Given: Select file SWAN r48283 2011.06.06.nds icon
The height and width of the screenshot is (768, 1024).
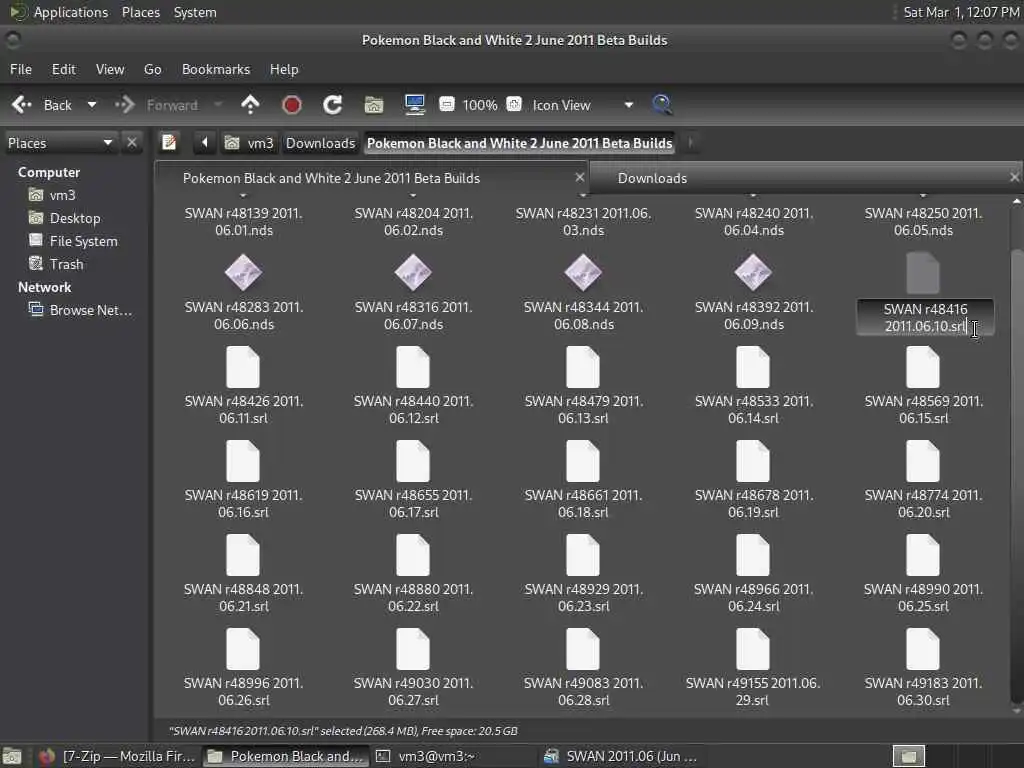Looking at the screenshot, I should coord(244,272).
